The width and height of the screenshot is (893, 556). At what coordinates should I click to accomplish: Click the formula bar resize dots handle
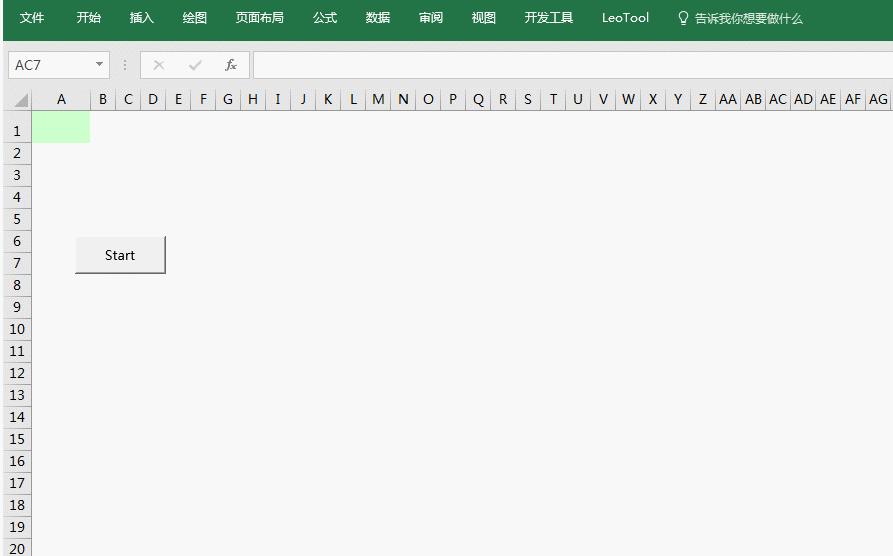[x=125, y=65]
